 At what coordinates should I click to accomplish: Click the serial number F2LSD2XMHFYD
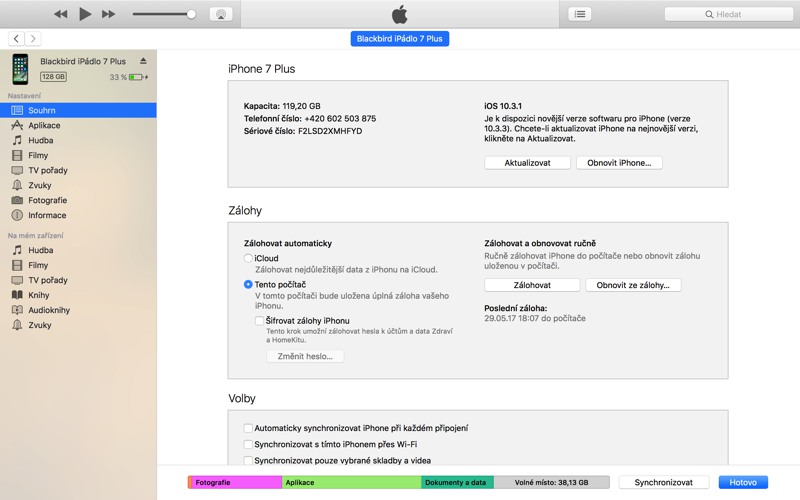(x=330, y=131)
